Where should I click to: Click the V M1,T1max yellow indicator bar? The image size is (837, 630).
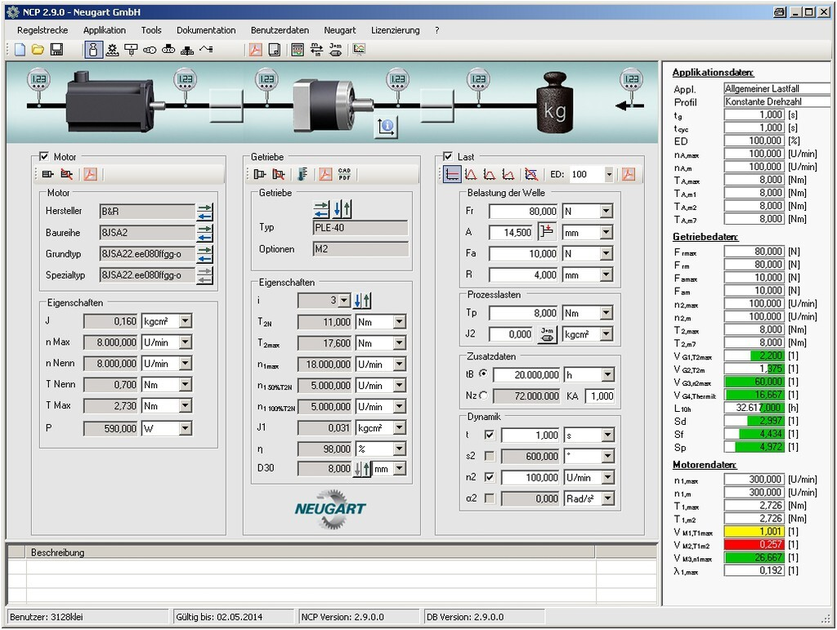click(754, 531)
